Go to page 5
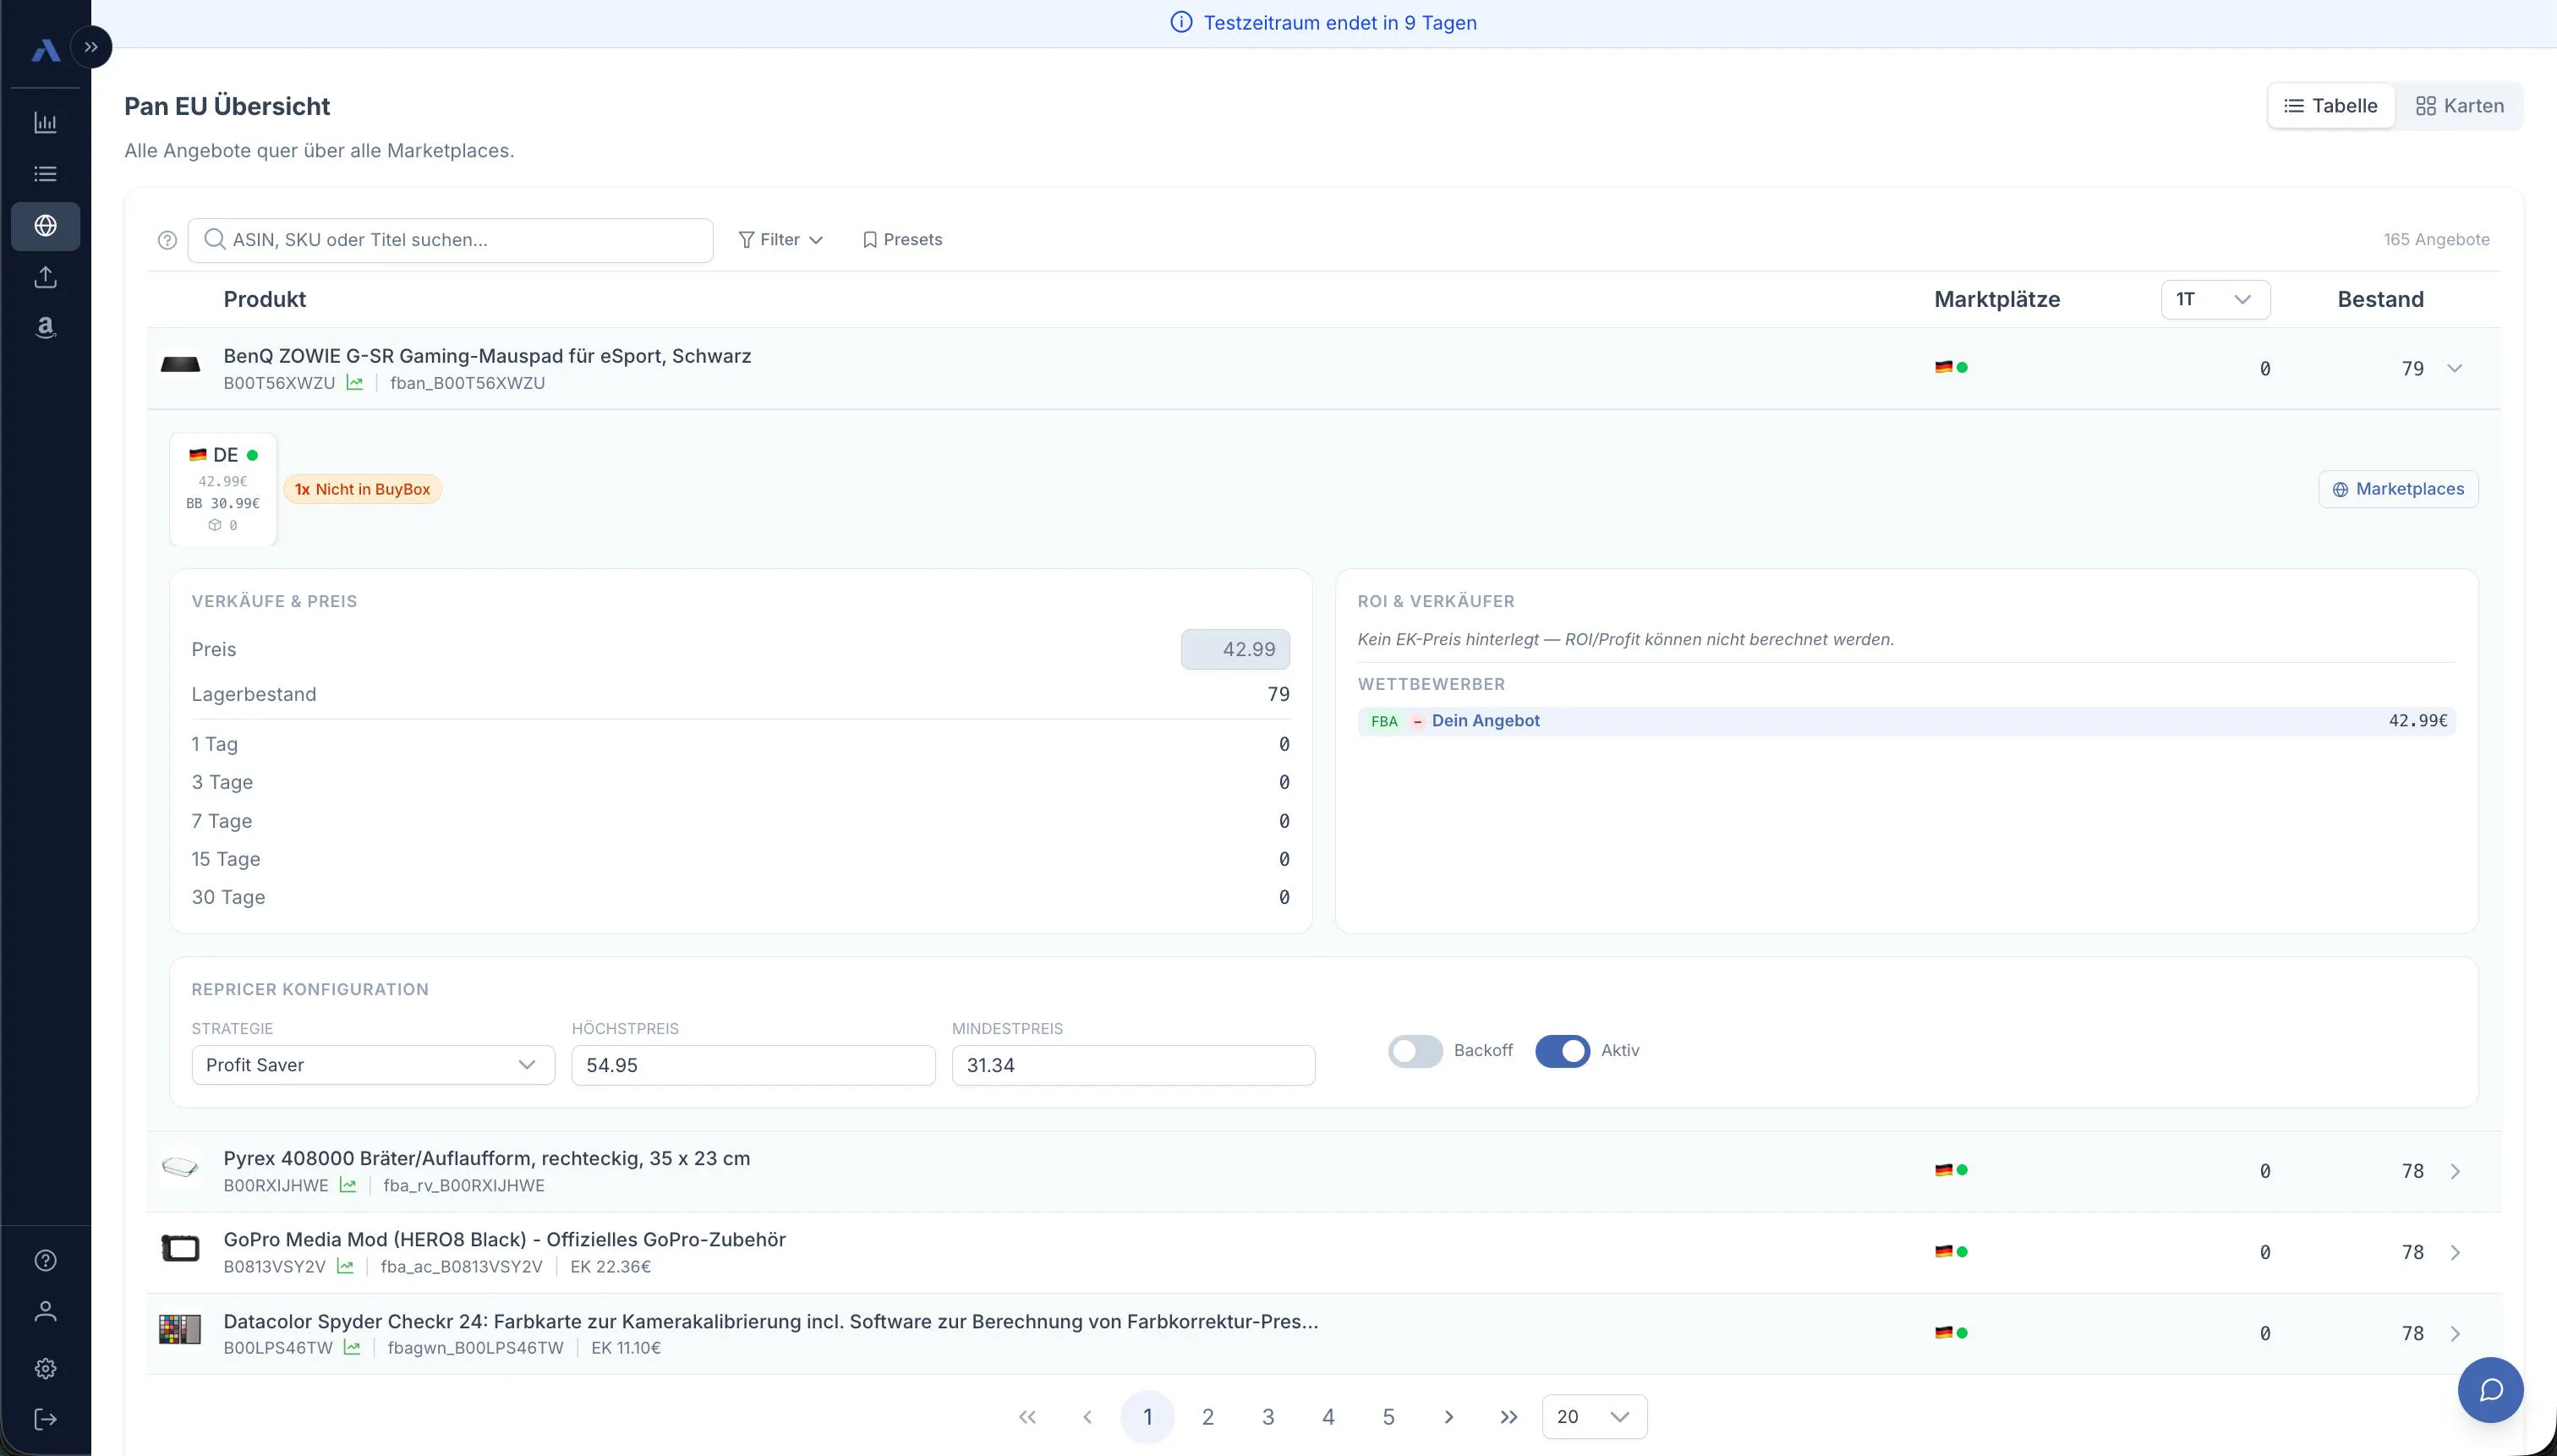Image resolution: width=2557 pixels, height=1456 pixels. [1388, 1417]
